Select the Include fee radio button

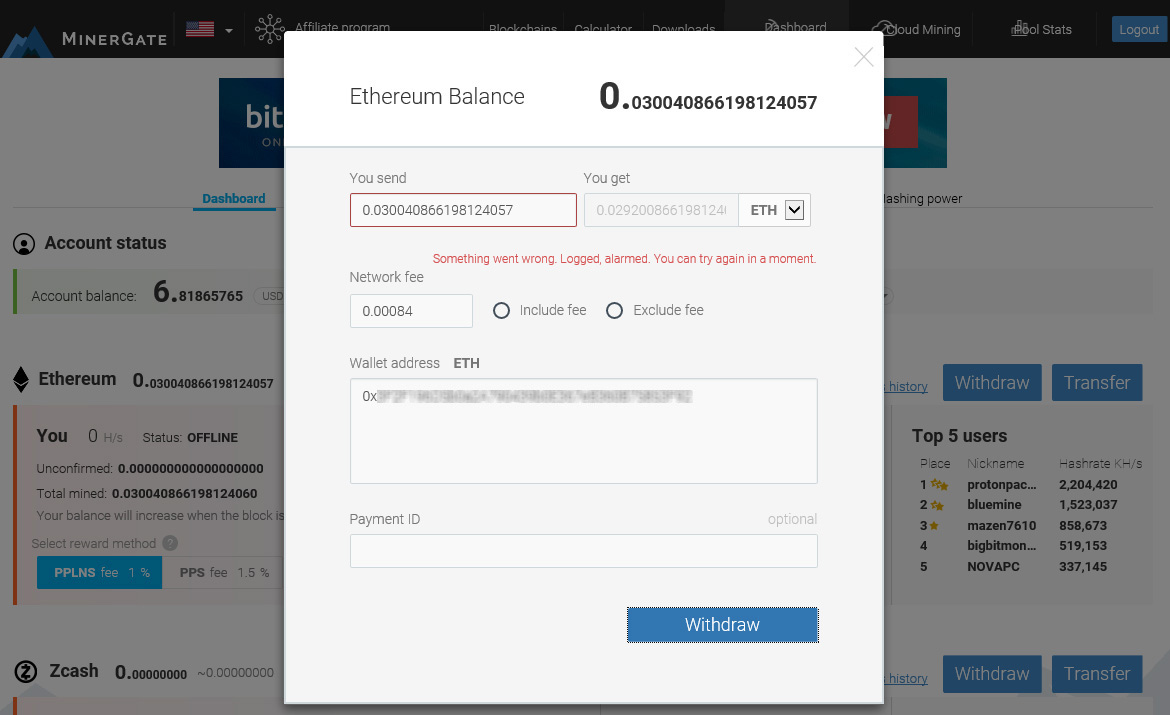[501, 310]
